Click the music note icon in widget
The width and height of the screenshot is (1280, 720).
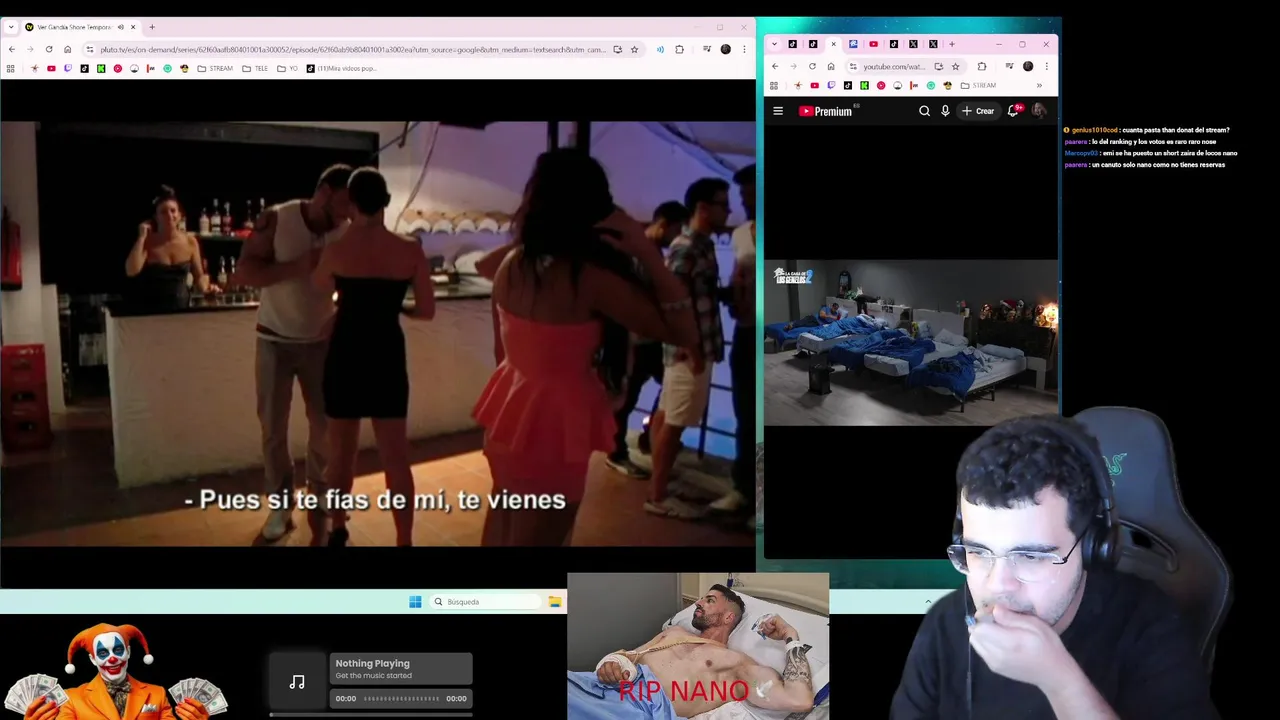297,682
